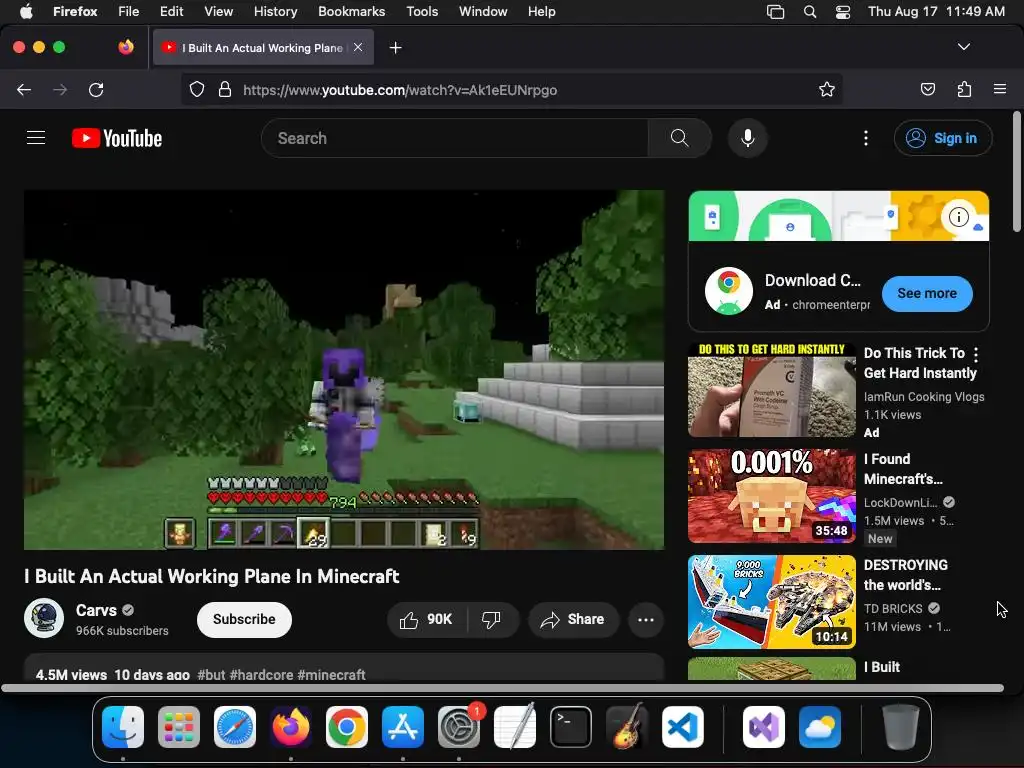Click the Firefox URL address bar

click(x=511, y=89)
